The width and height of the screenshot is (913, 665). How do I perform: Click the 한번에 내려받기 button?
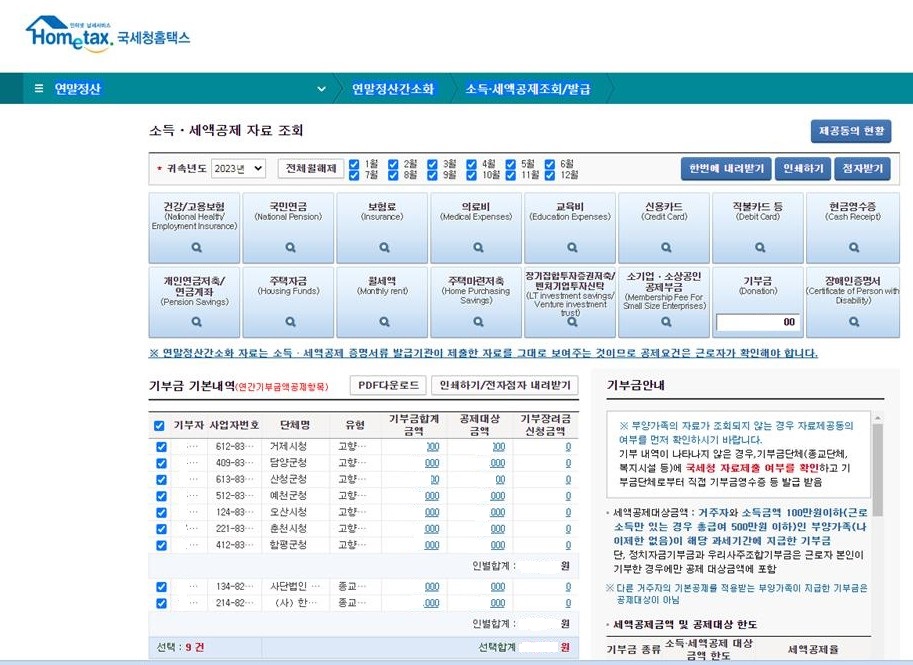coord(725,169)
